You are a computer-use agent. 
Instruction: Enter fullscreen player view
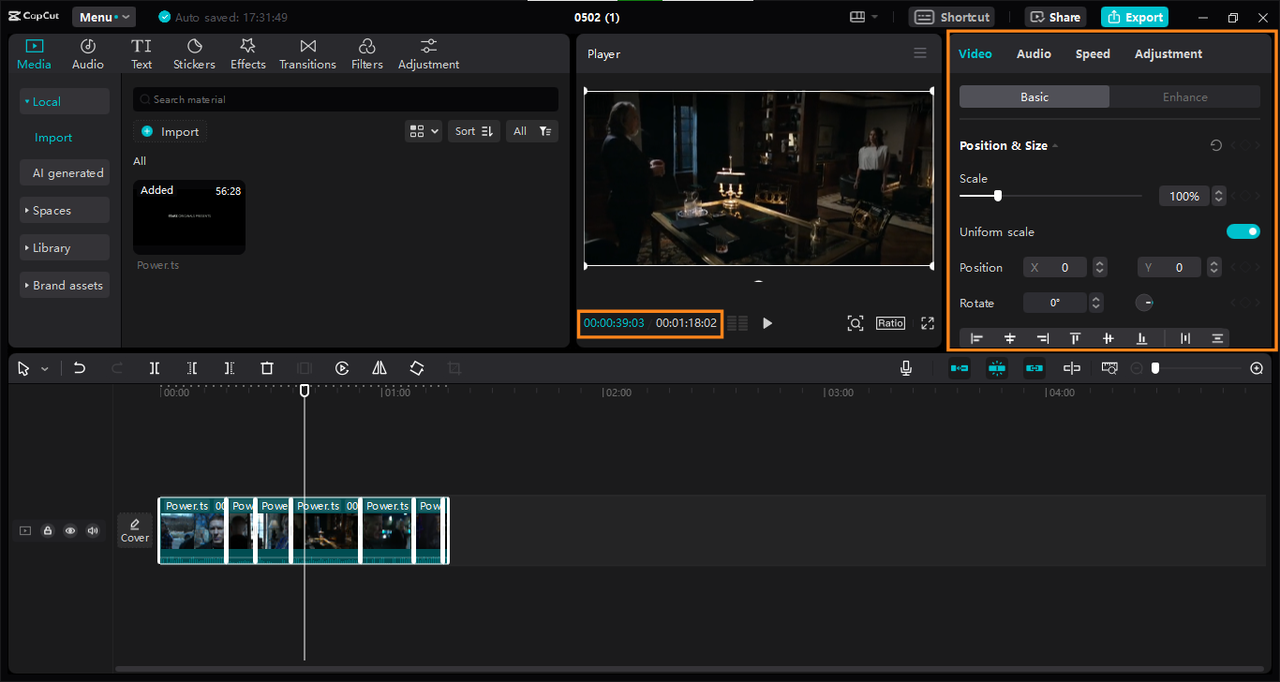tap(927, 323)
